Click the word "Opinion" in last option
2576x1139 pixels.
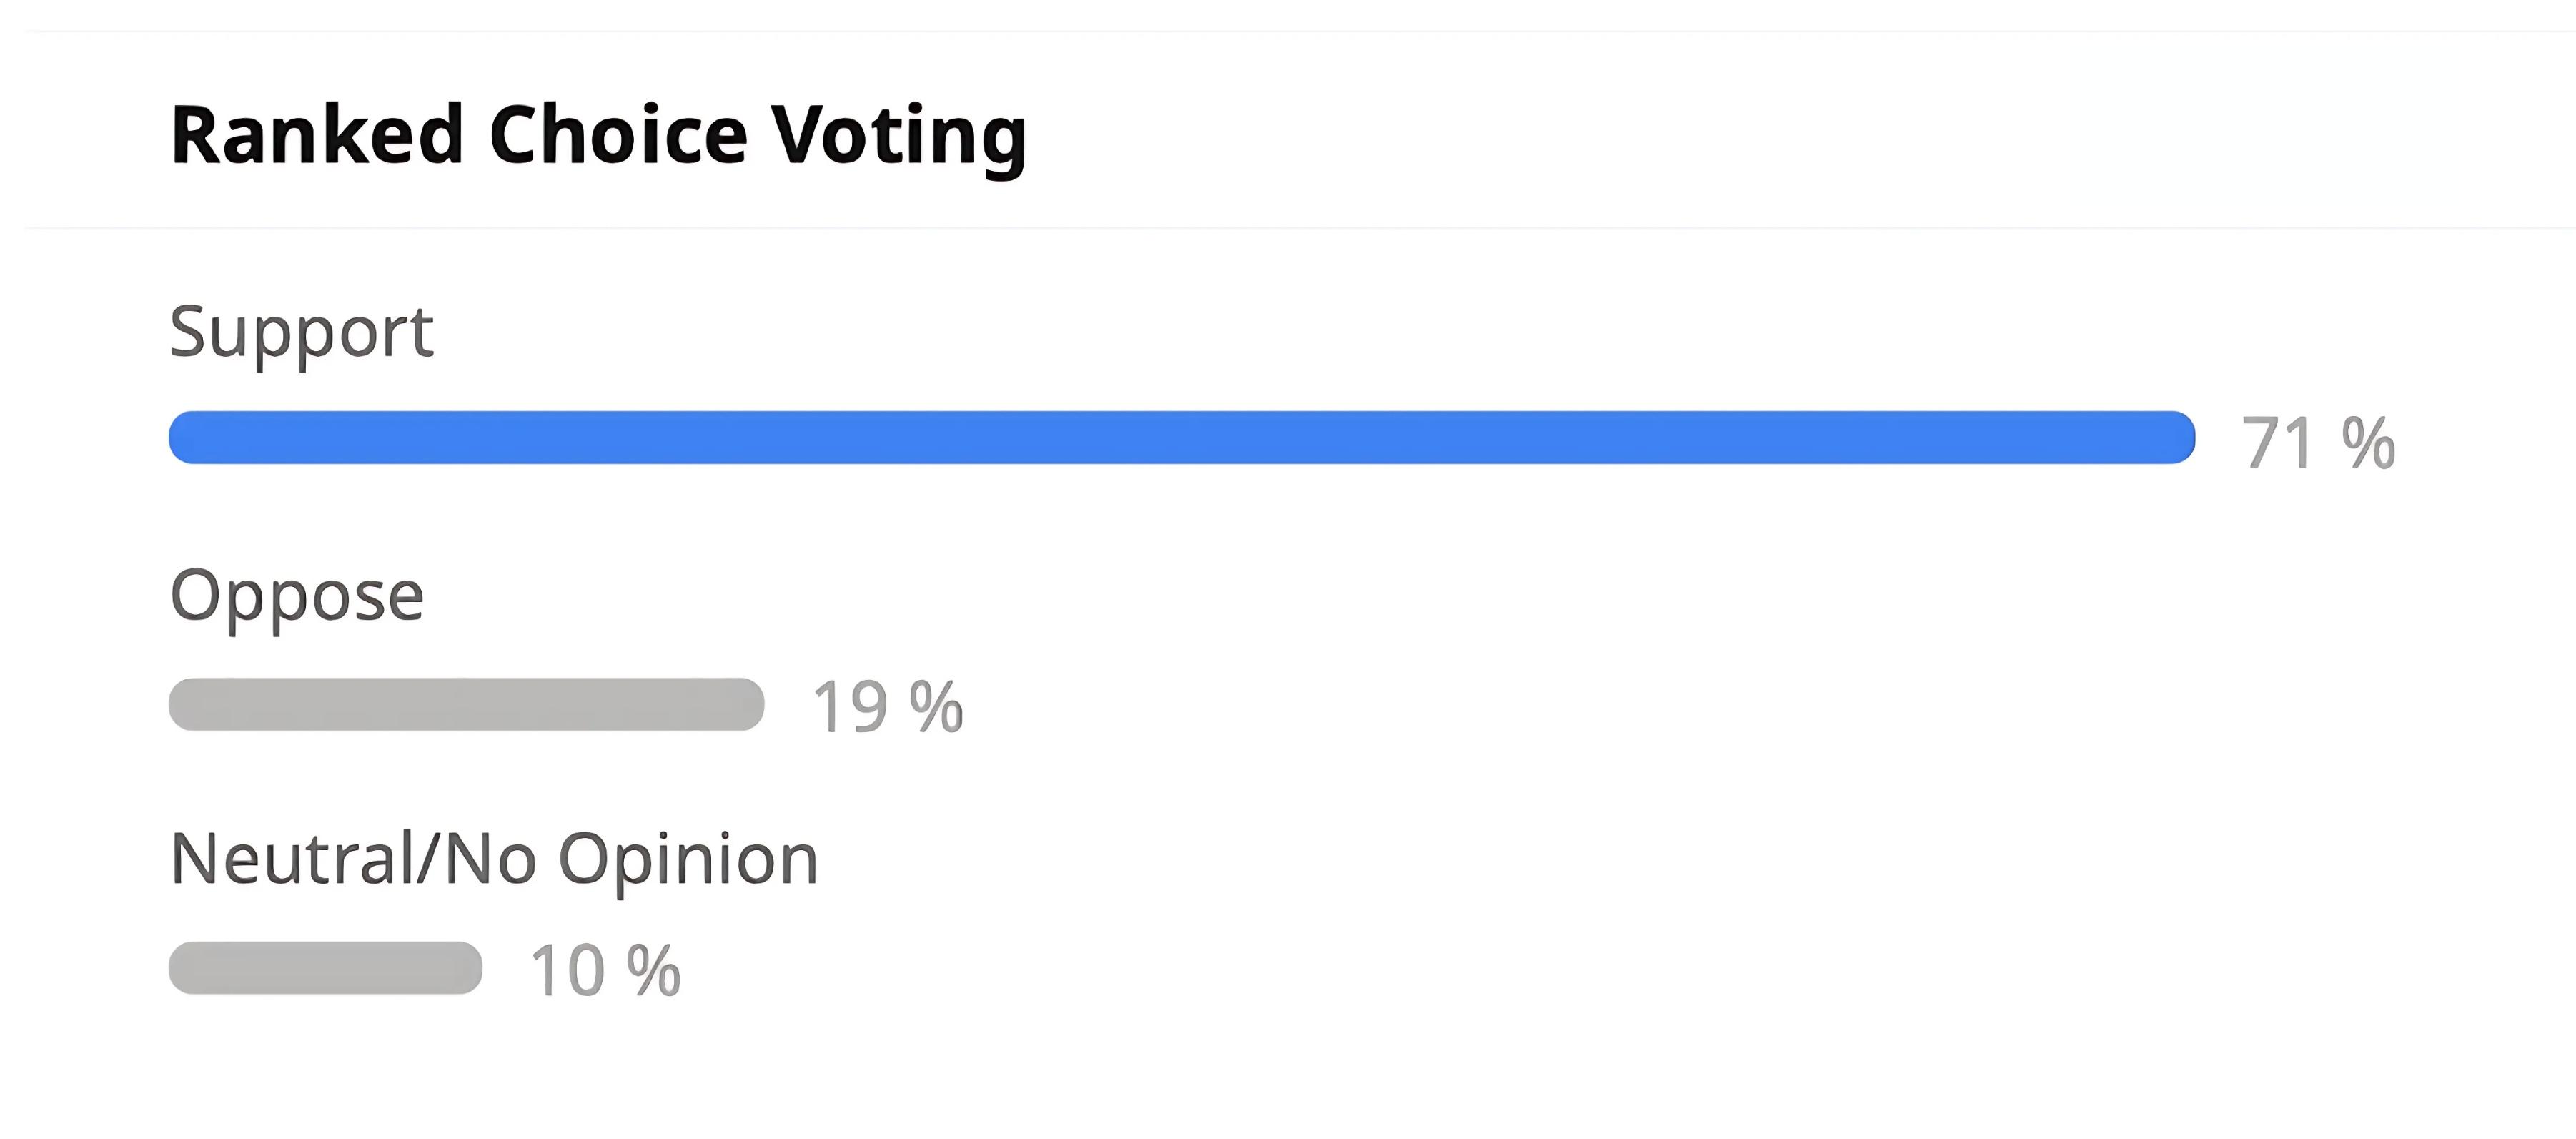[688, 862]
